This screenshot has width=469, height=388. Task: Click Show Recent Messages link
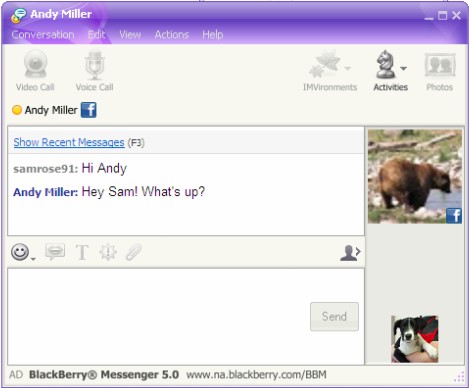[x=69, y=142]
